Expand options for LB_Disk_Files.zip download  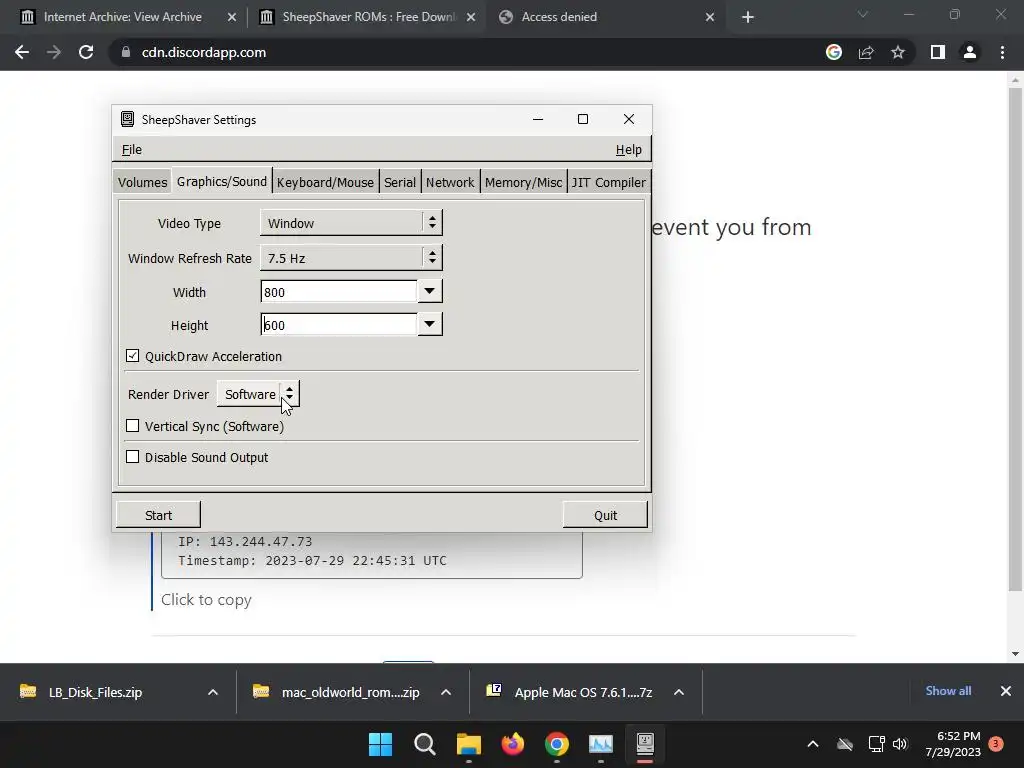(213, 692)
